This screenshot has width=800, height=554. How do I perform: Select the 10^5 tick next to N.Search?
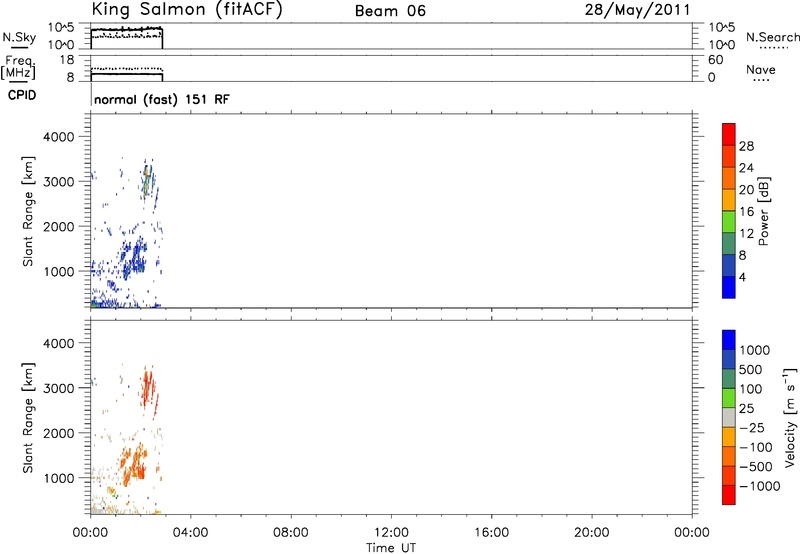coord(721,28)
